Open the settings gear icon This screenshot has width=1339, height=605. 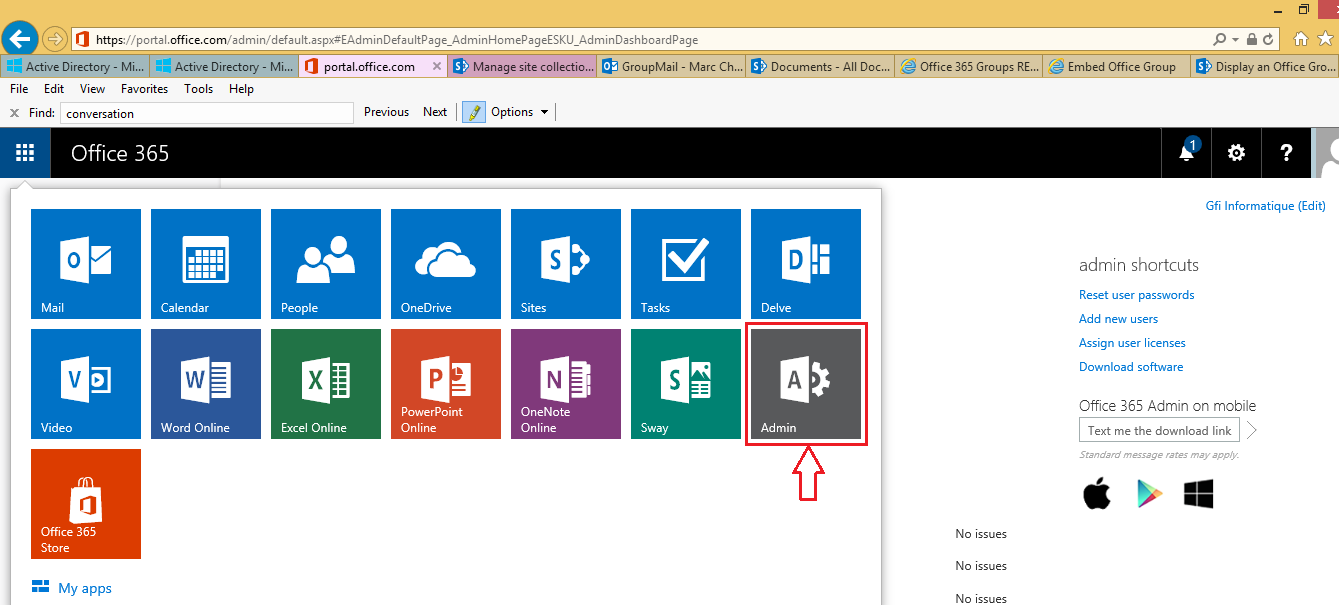(1237, 153)
